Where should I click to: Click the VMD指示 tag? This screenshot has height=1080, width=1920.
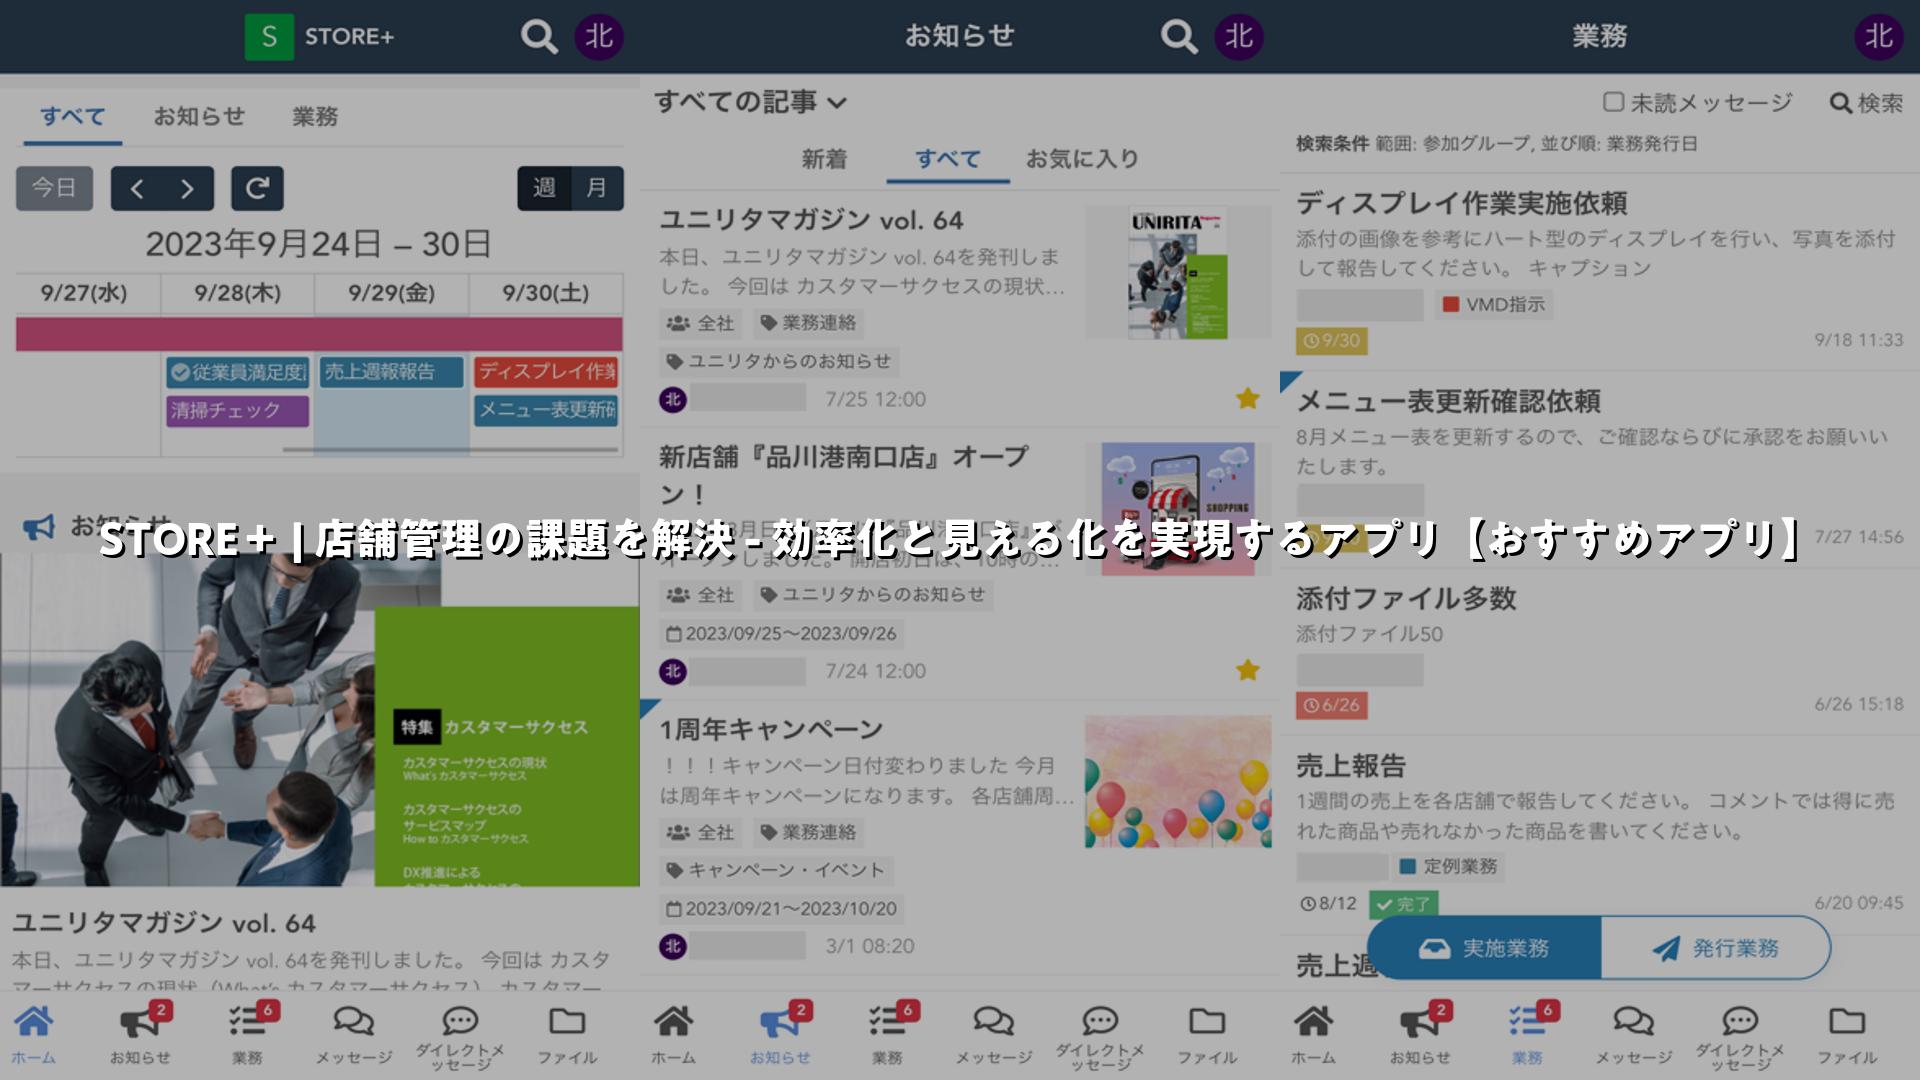pos(1494,305)
